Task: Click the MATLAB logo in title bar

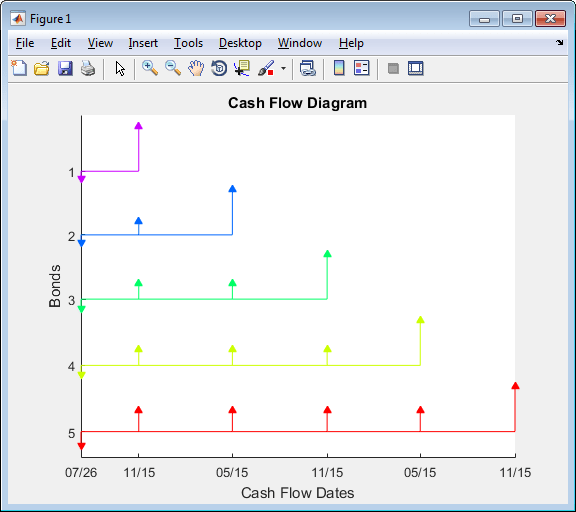Action: click(18, 18)
